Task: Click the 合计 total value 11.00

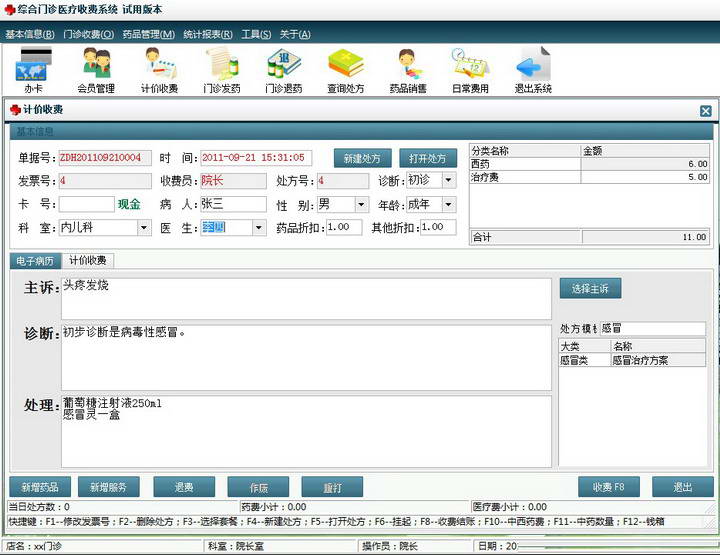Action: pyautogui.click(x=645, y=237)
